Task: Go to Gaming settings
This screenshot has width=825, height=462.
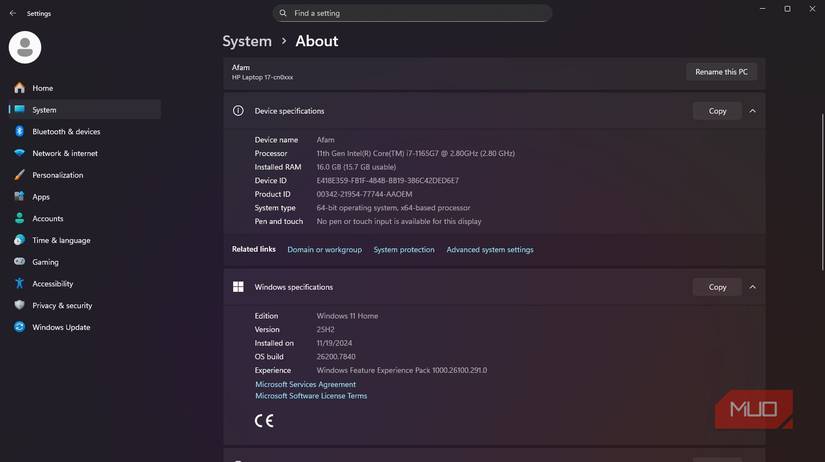Action: tap(85, 262)
